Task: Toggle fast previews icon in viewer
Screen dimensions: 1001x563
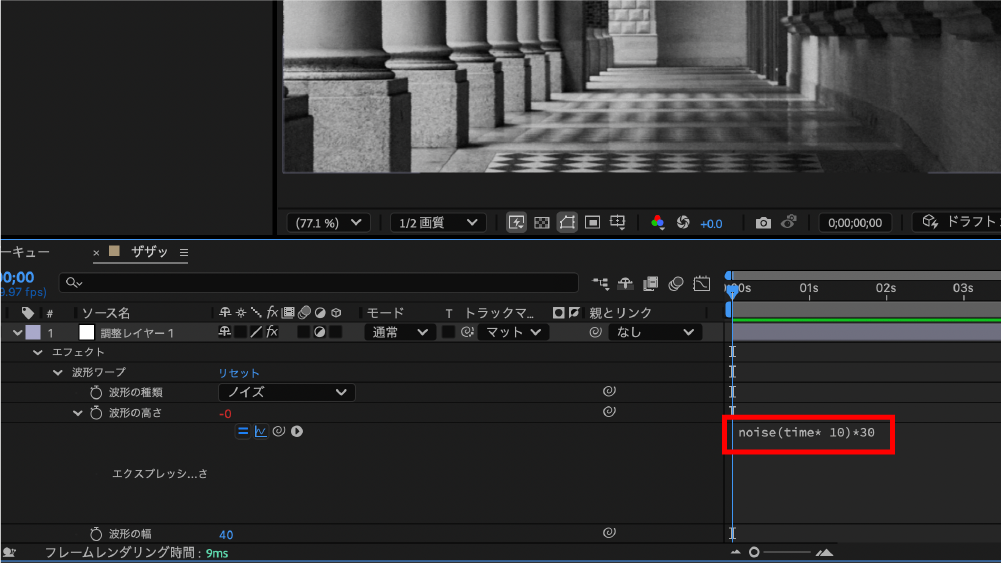Action: point(516,222)
